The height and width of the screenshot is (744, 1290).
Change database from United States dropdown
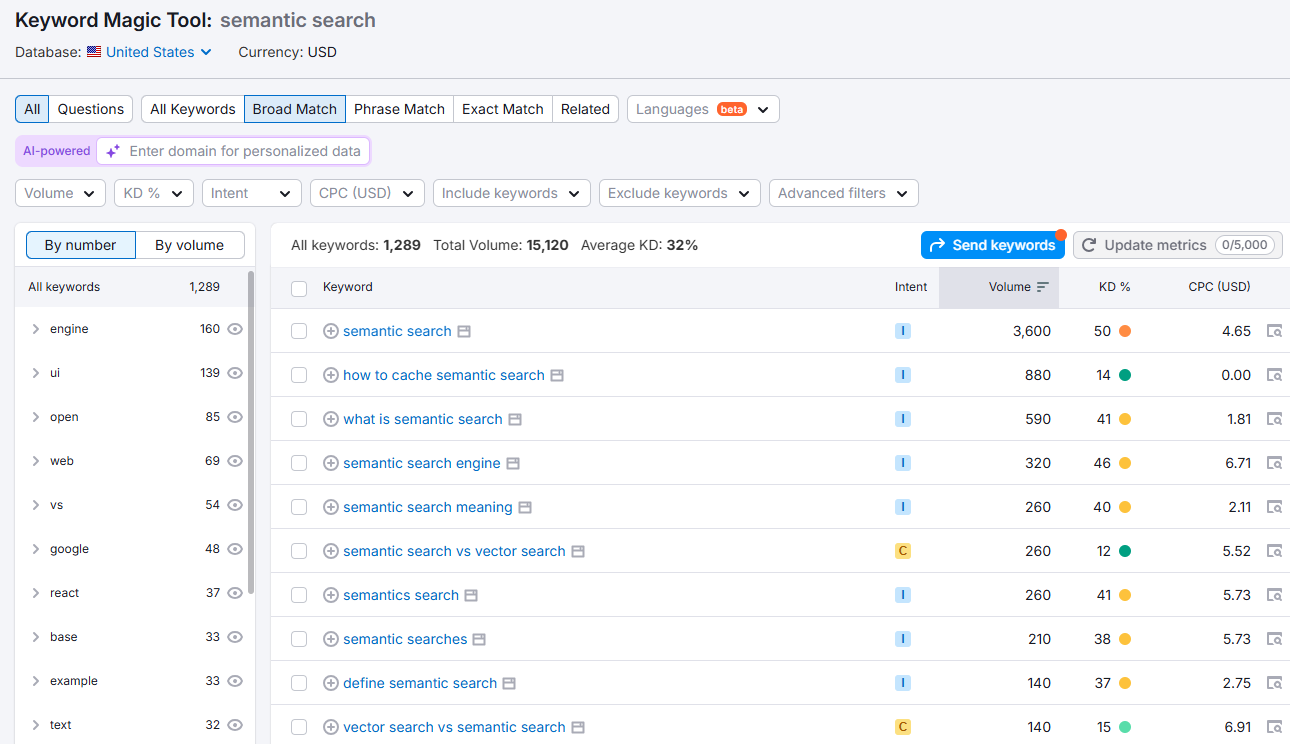tap(150, 52)
